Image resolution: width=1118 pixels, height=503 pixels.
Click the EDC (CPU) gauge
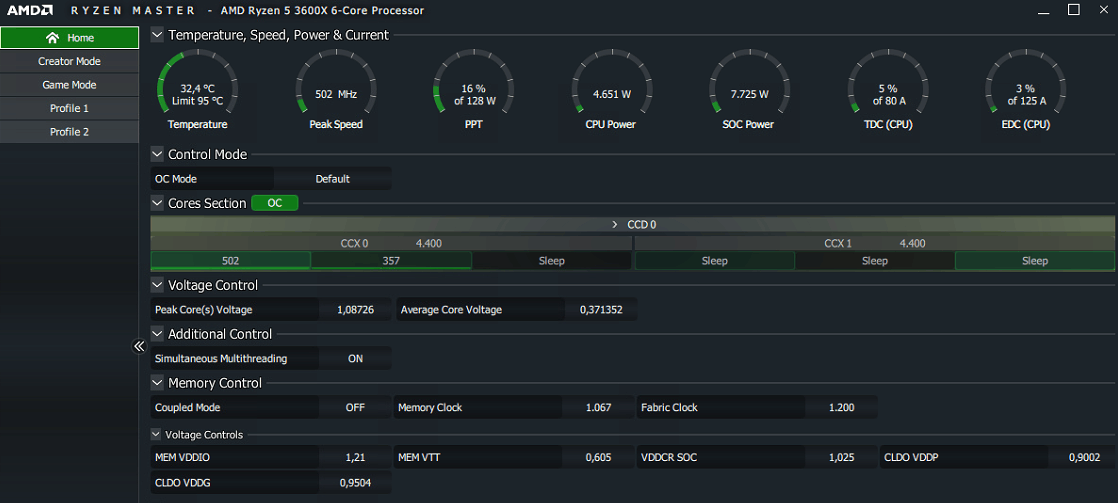coord(1025,89)
